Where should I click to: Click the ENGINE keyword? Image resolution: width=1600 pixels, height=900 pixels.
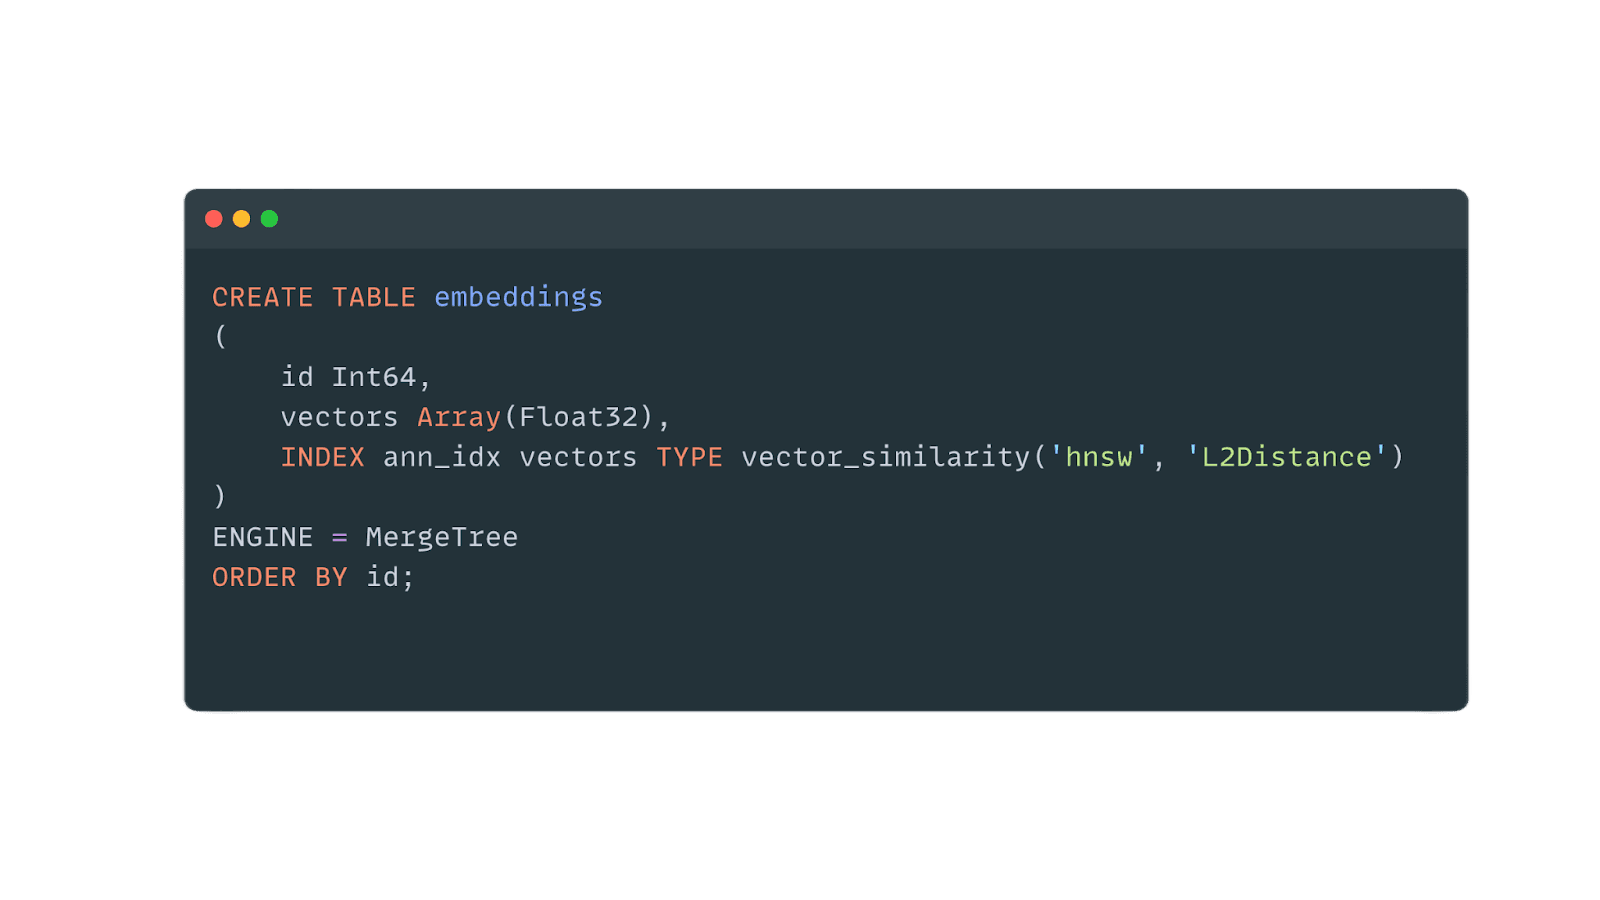262,538
